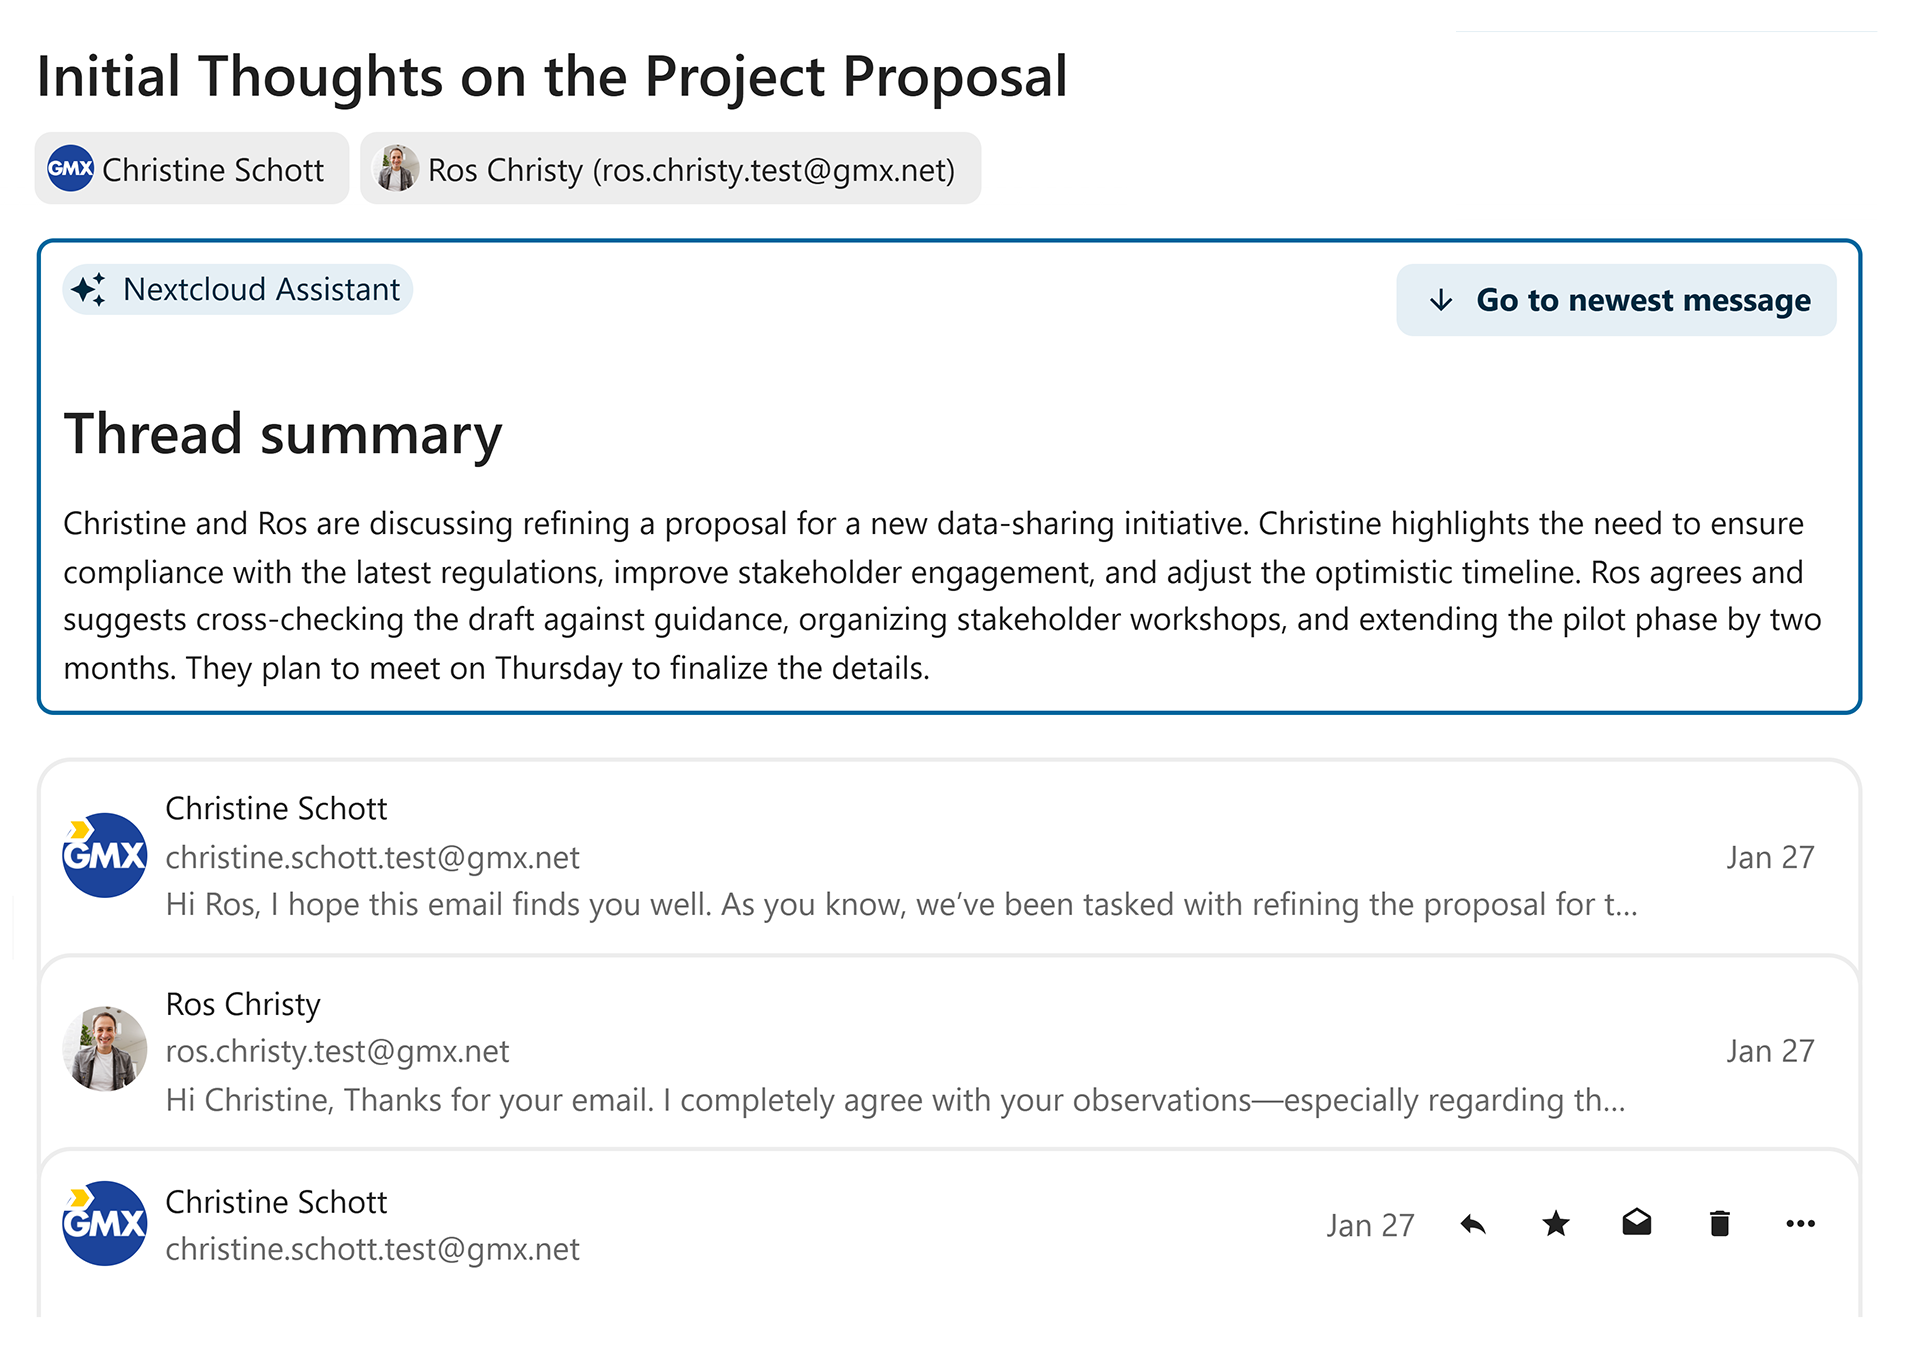Star the last Christine Schott email
The height and width of the screenshot is (1349, 1920).
1556,1224
